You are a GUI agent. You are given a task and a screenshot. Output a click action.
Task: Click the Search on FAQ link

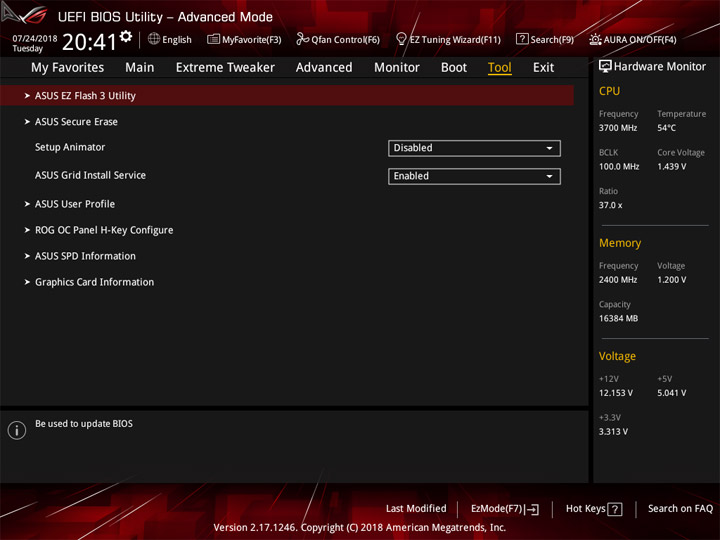pos(680,508)
